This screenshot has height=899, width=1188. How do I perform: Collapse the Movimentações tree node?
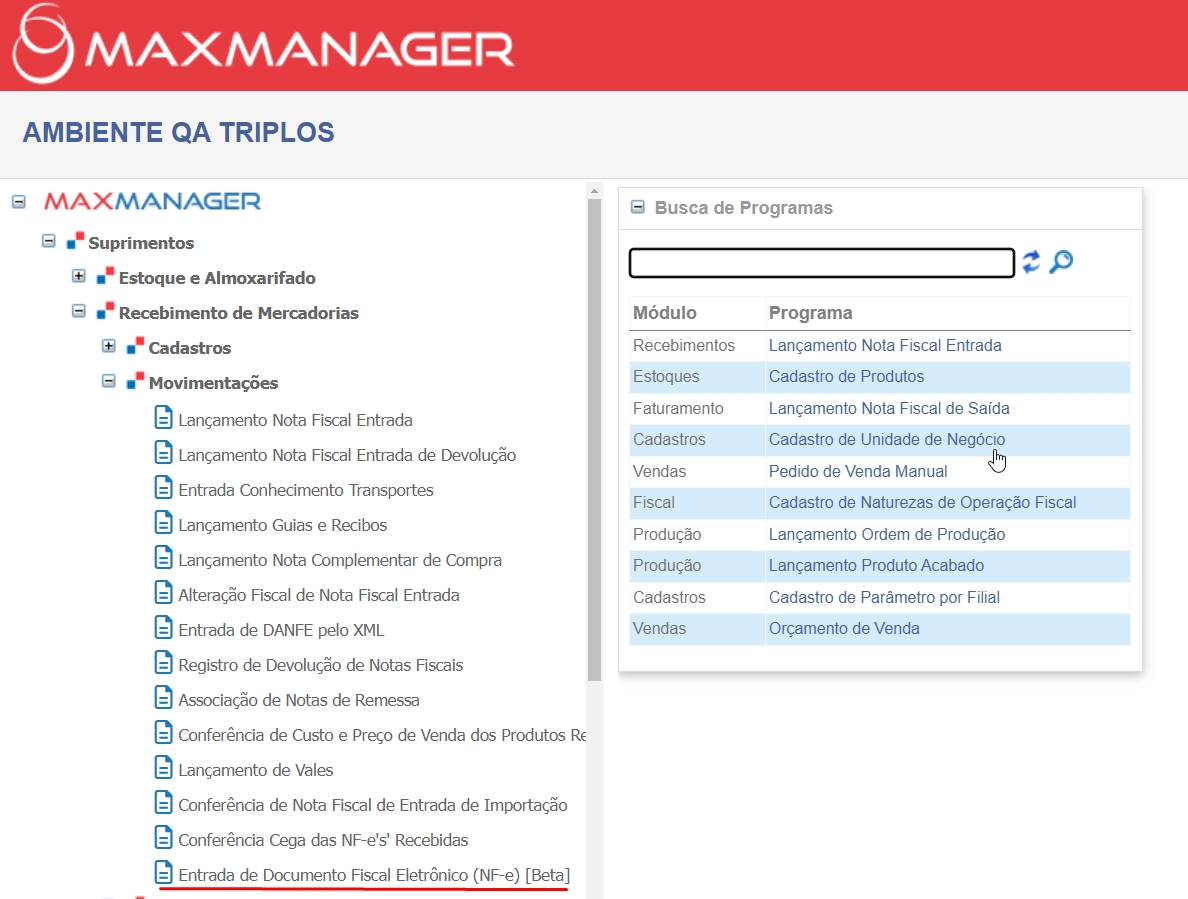(109, 381)
